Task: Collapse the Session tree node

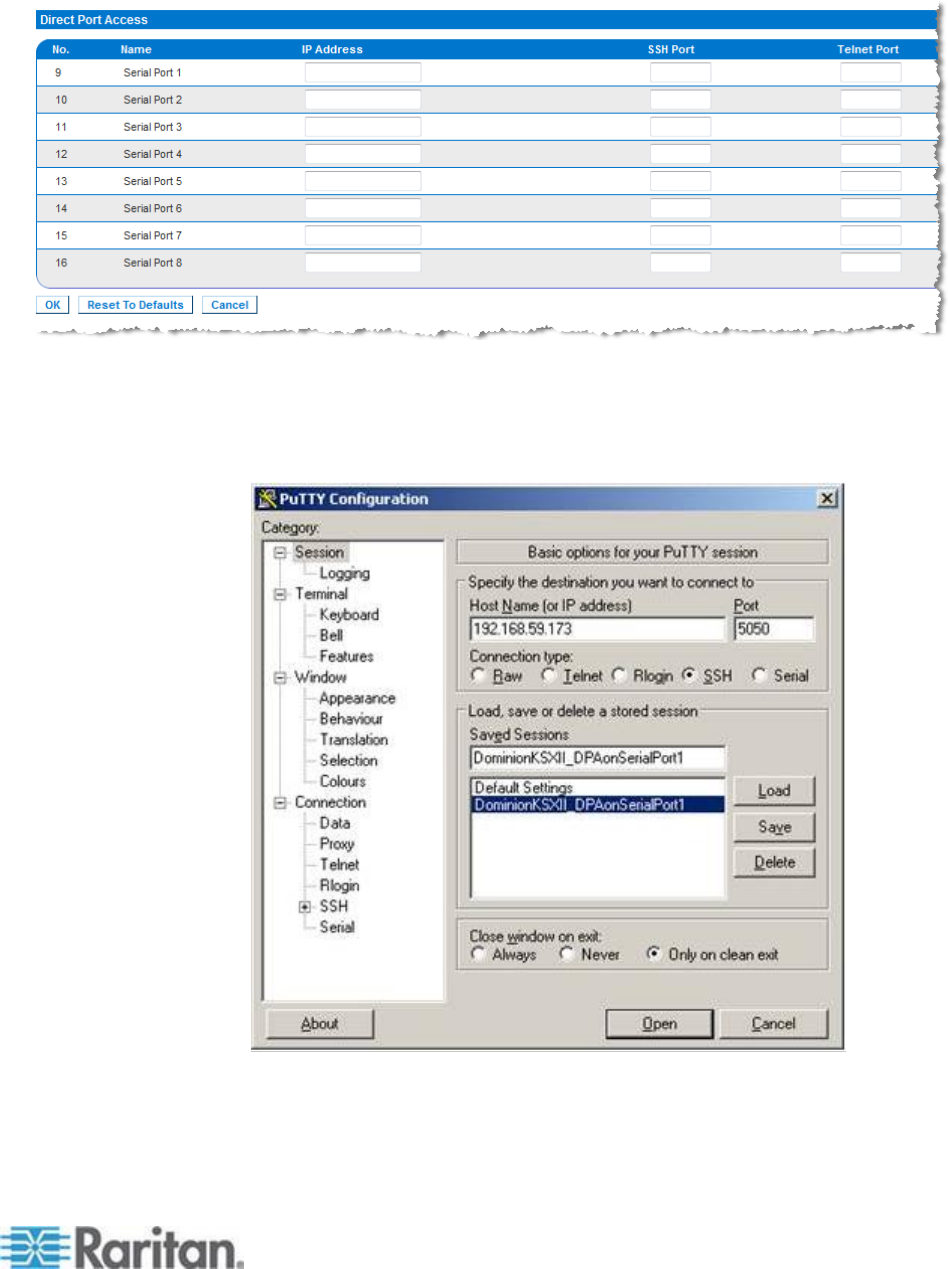Action: click(x=280, y=552)
